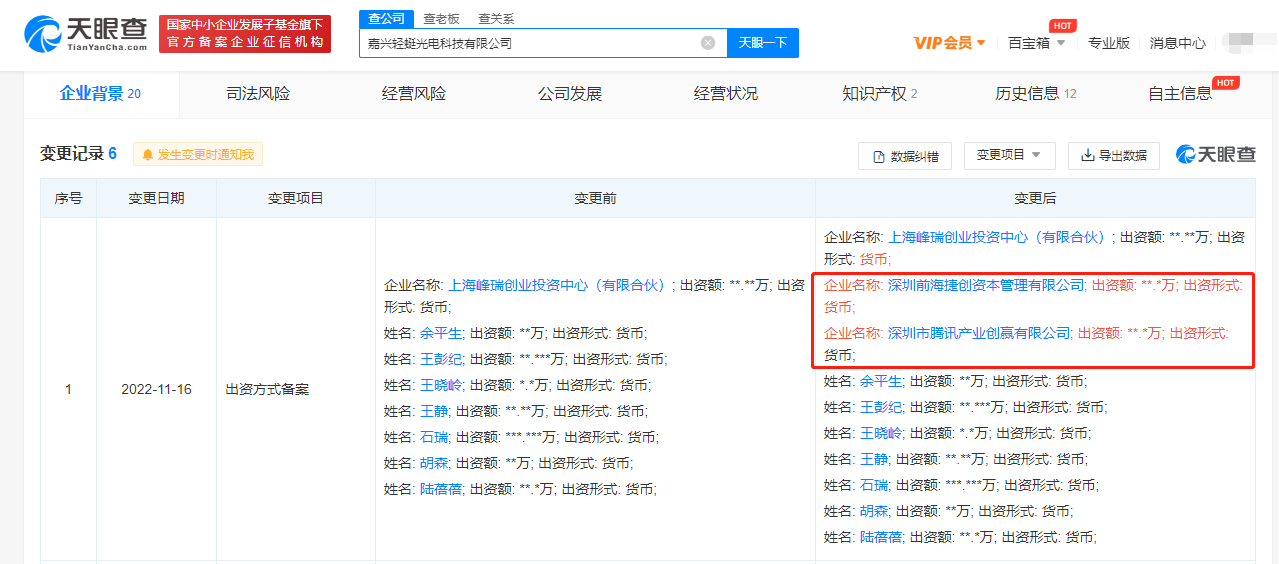Select the 查公司 search tab
Viewport: 1279px width, 564px height.
tap(386, 18)
